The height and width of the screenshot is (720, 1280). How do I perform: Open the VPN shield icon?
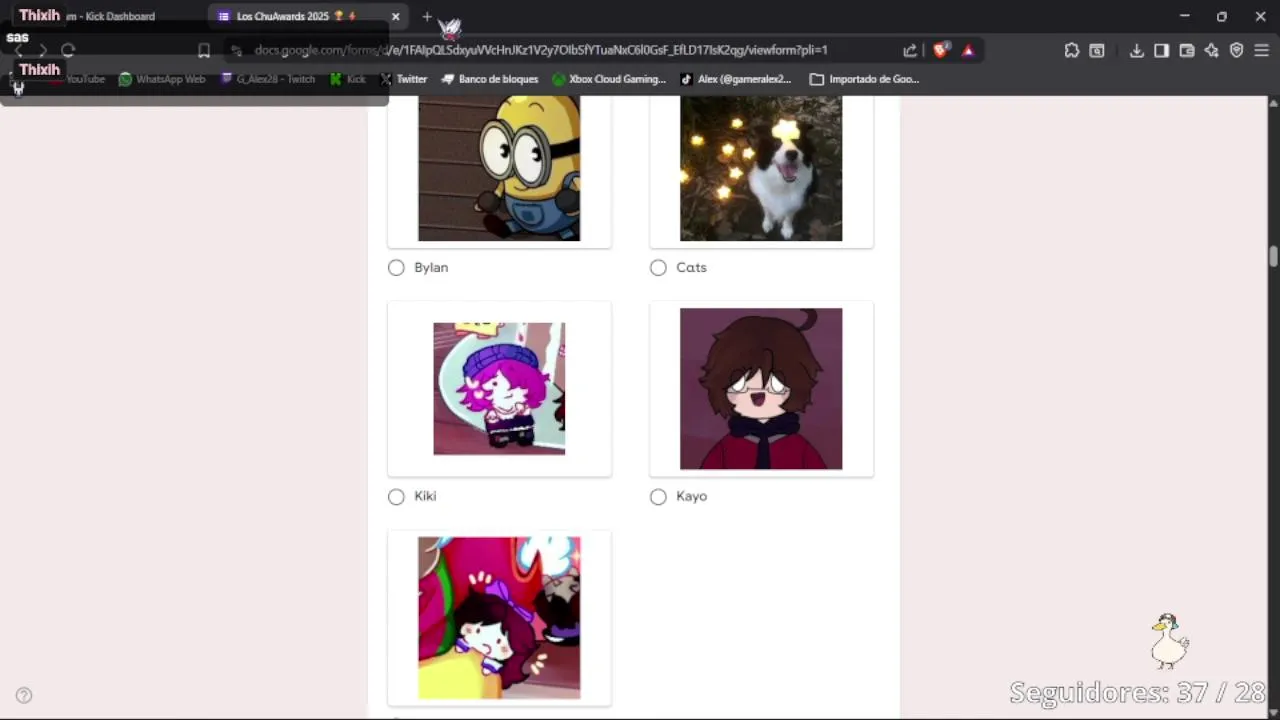(x=1237, y=50)
